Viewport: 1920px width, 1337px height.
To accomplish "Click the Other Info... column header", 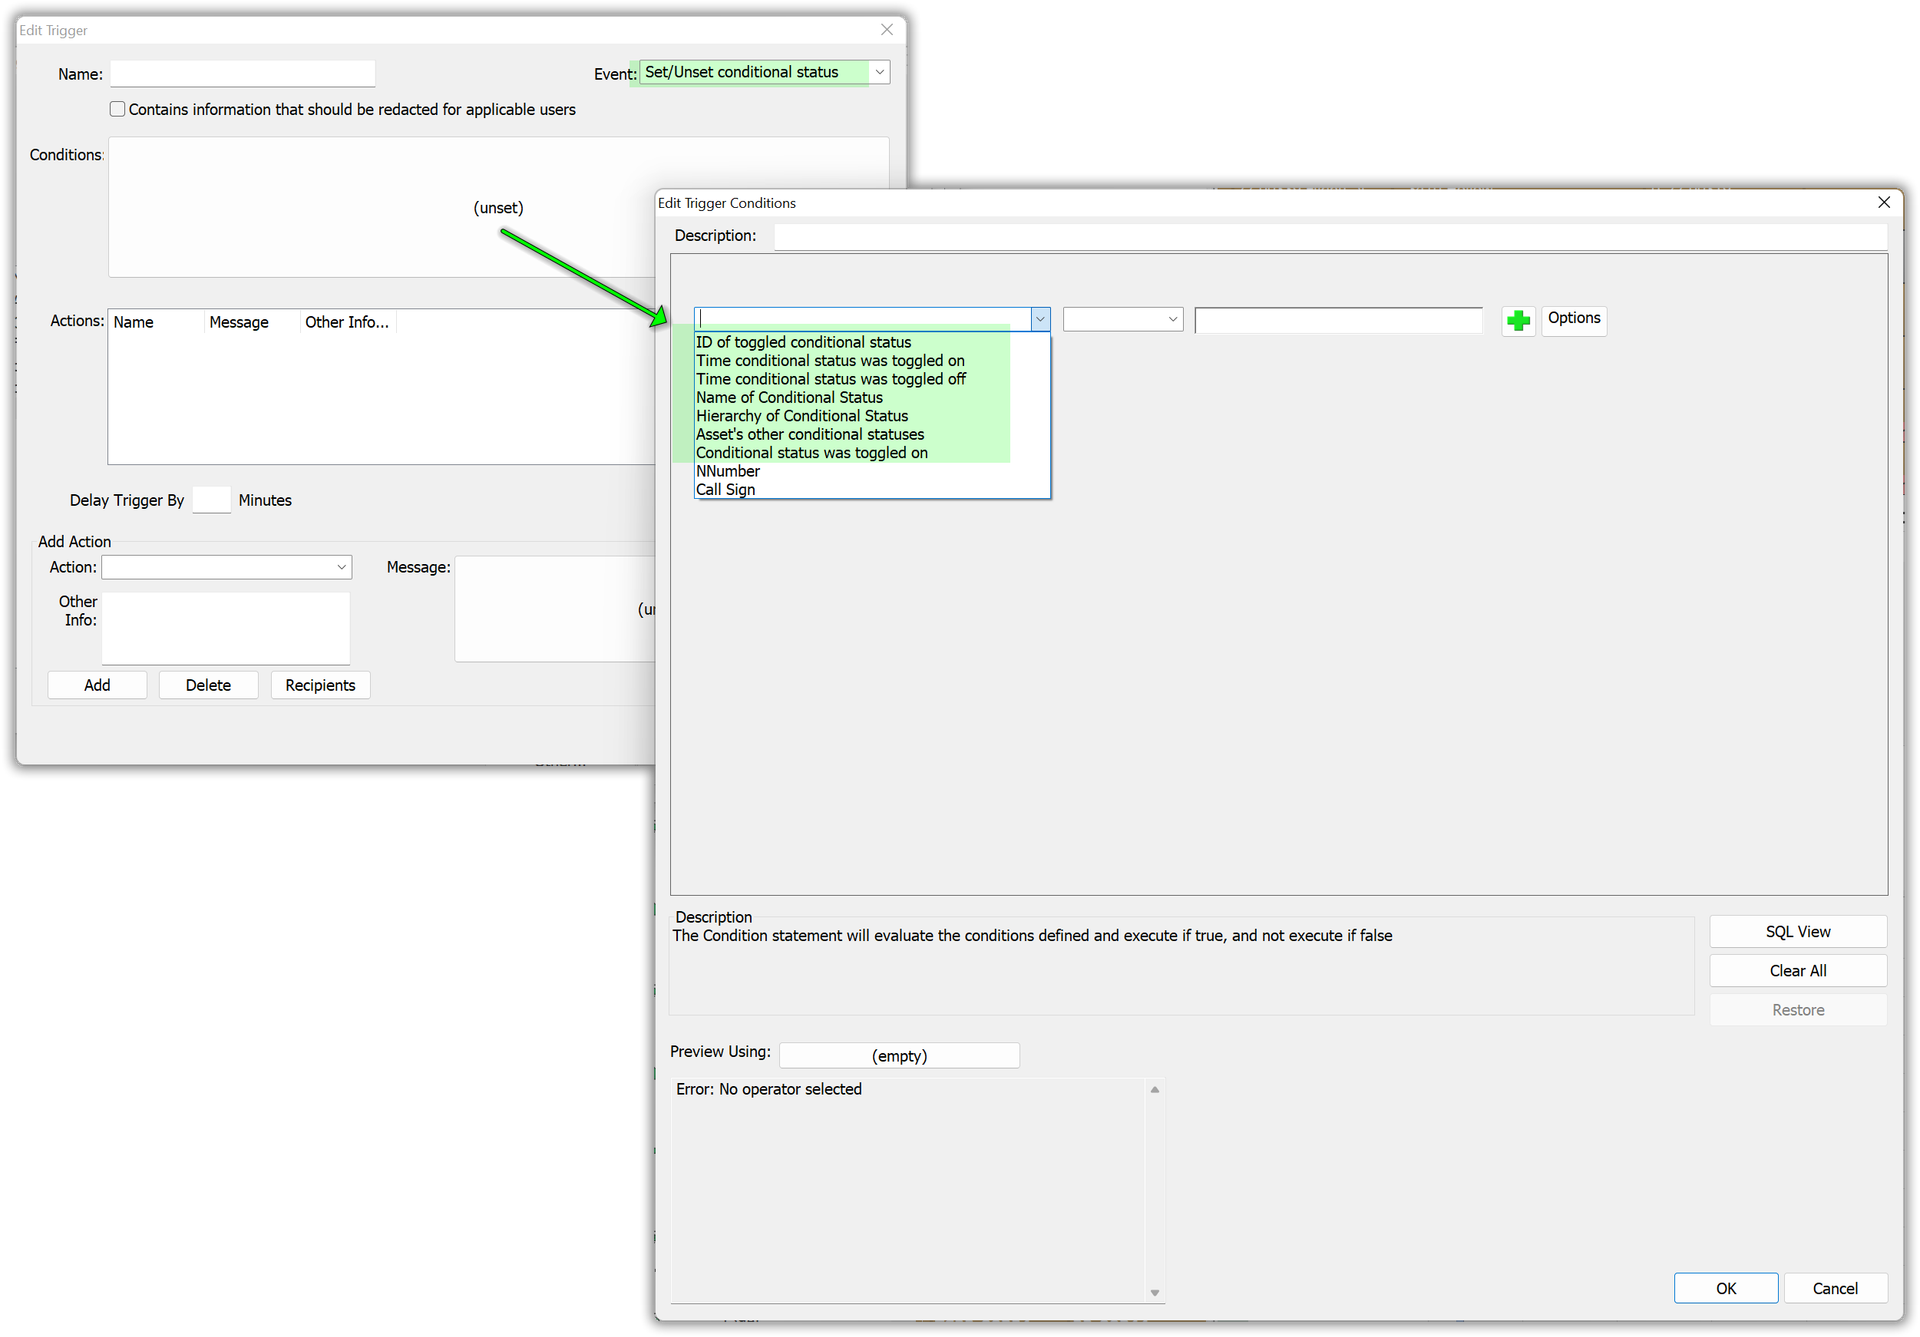I will coord(347,322).
